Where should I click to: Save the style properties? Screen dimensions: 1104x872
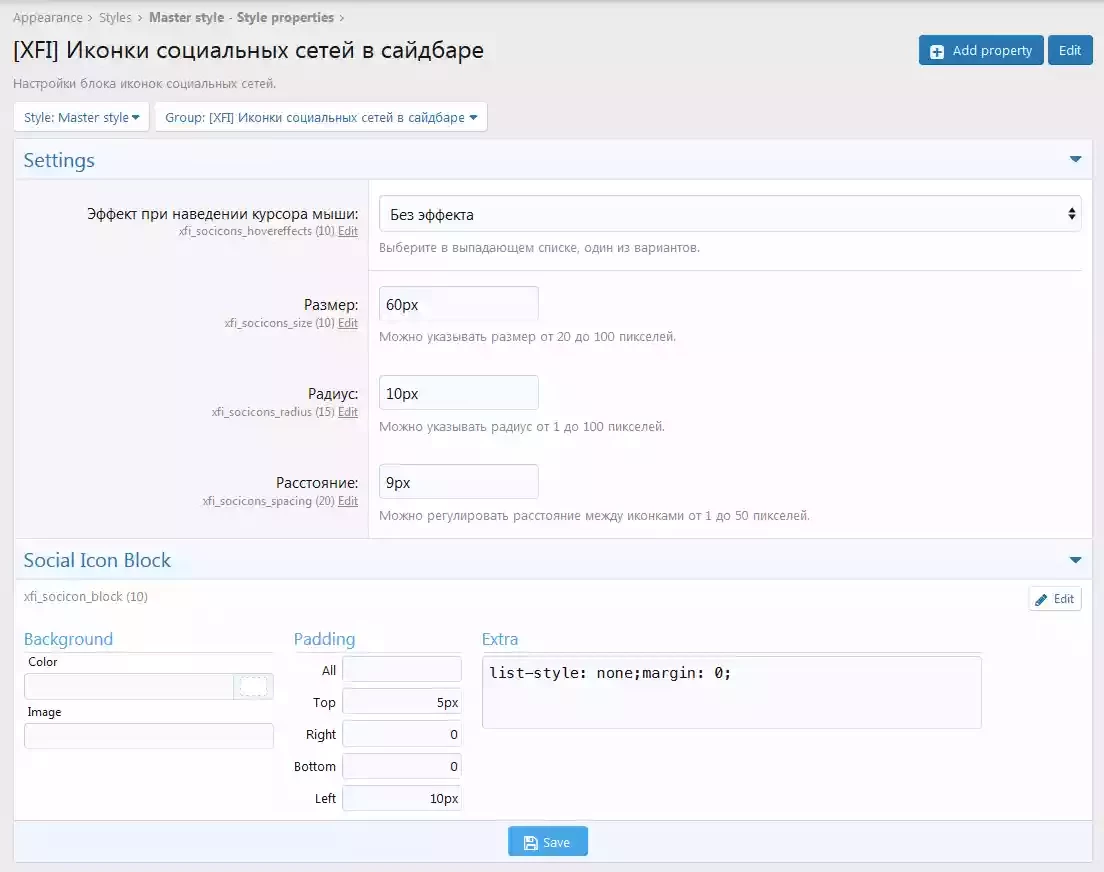548,842
